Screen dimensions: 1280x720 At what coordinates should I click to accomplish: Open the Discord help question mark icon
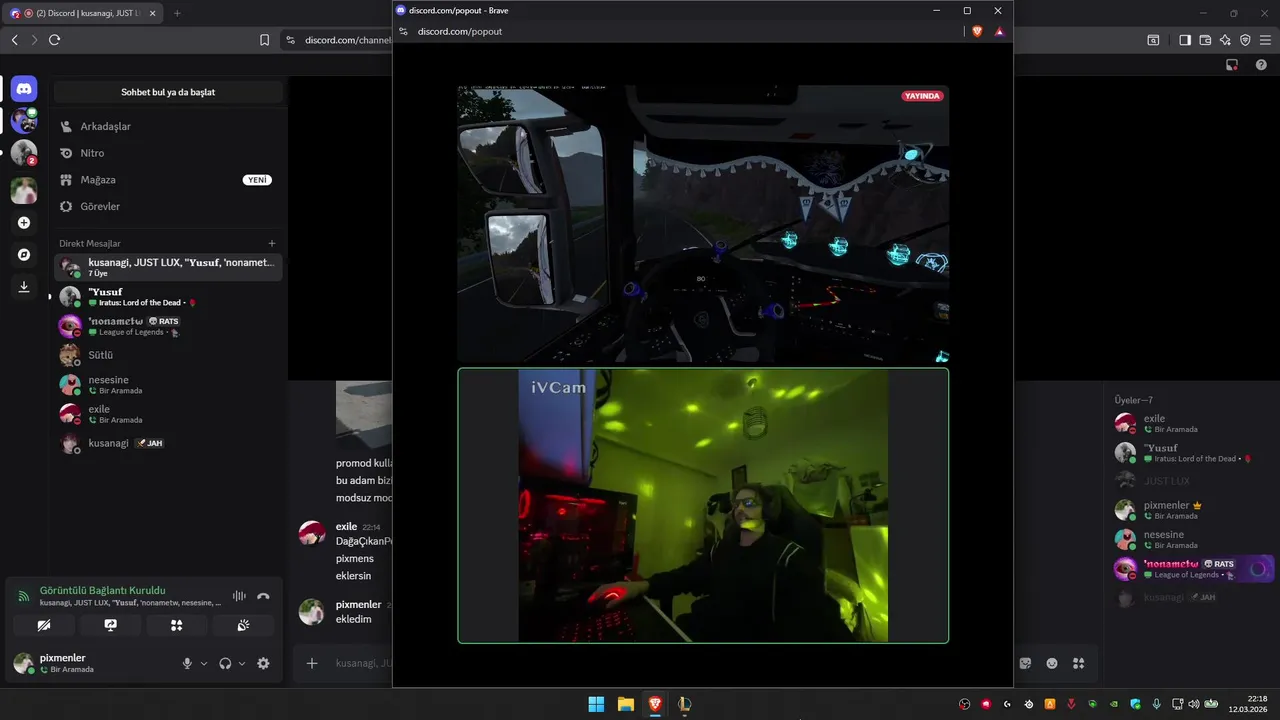1261,65
